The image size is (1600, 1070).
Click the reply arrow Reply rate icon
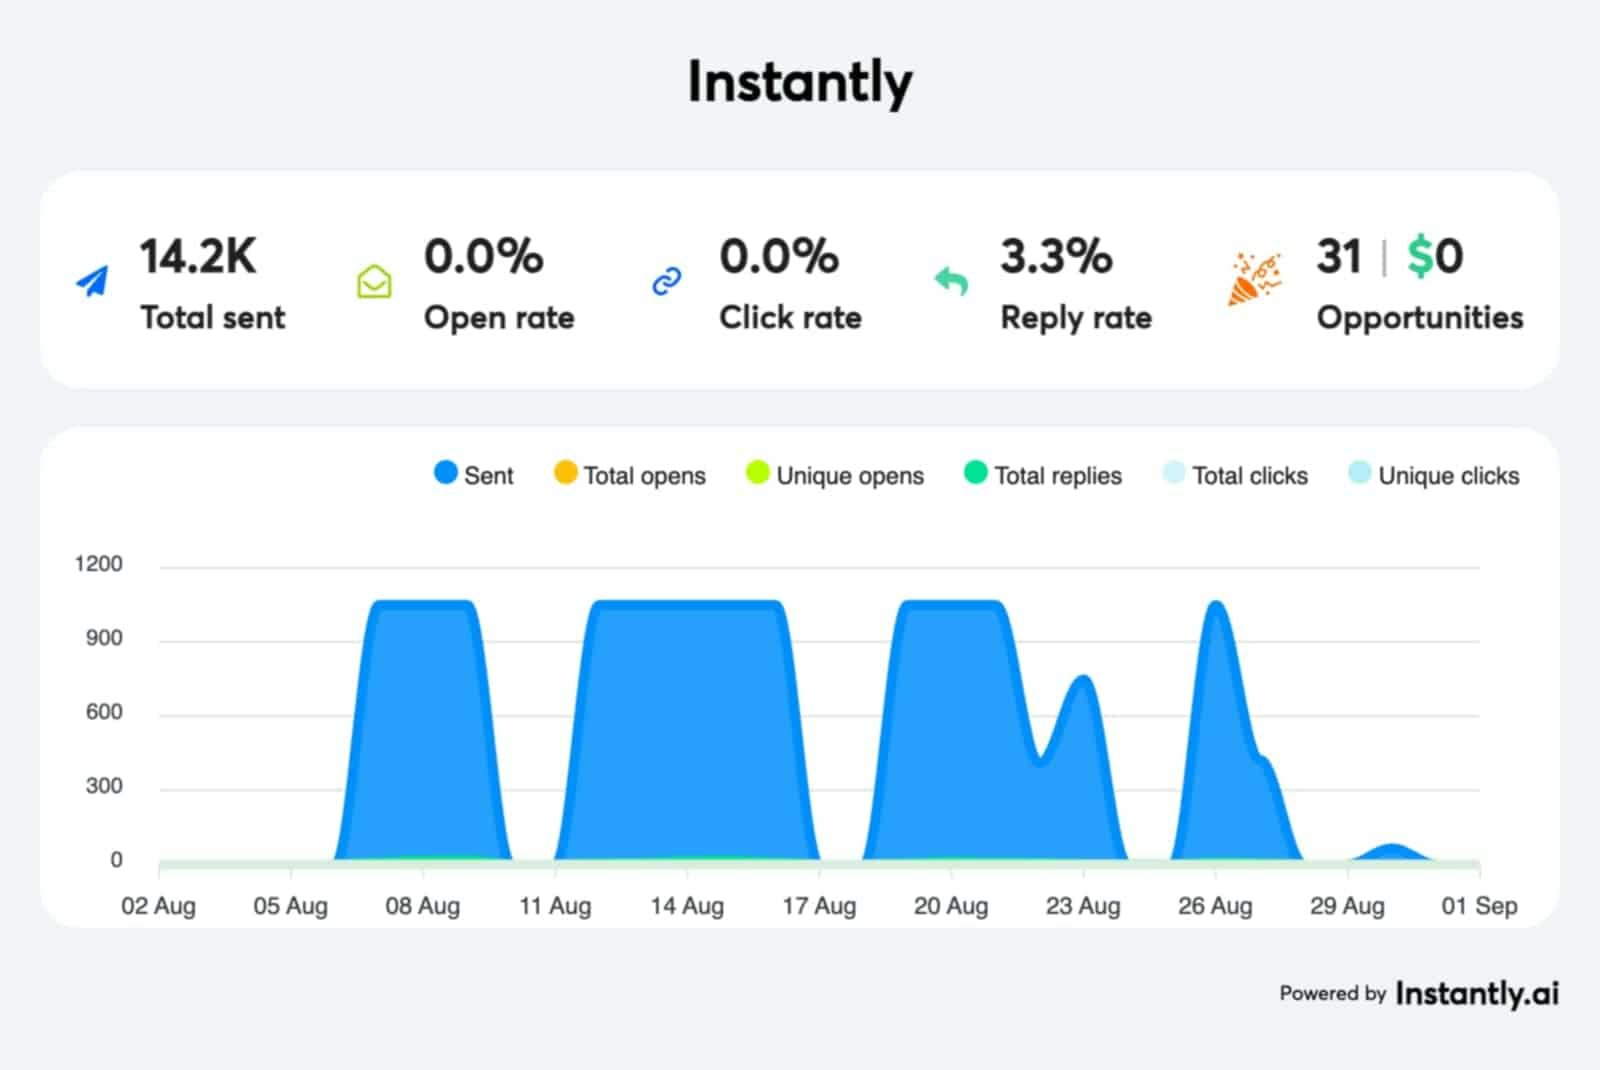pos(951,282)
